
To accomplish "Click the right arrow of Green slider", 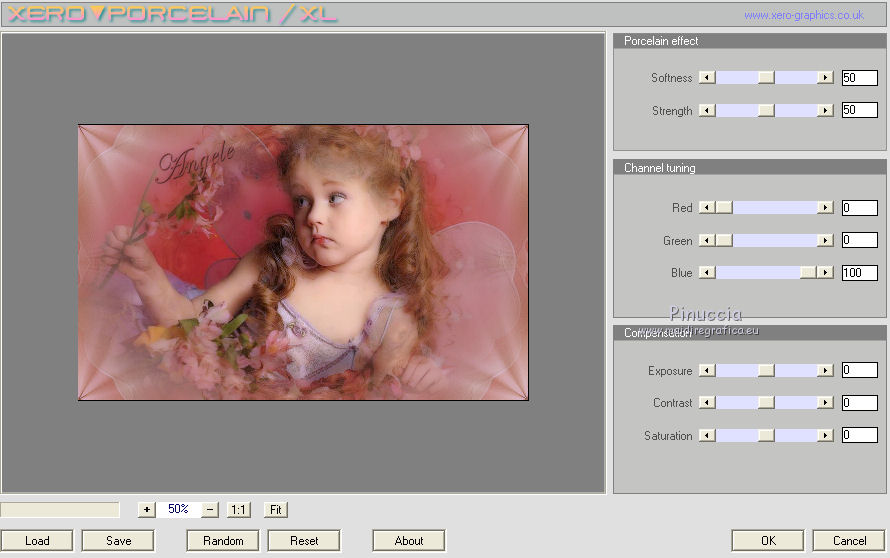I will click(825, 241).
